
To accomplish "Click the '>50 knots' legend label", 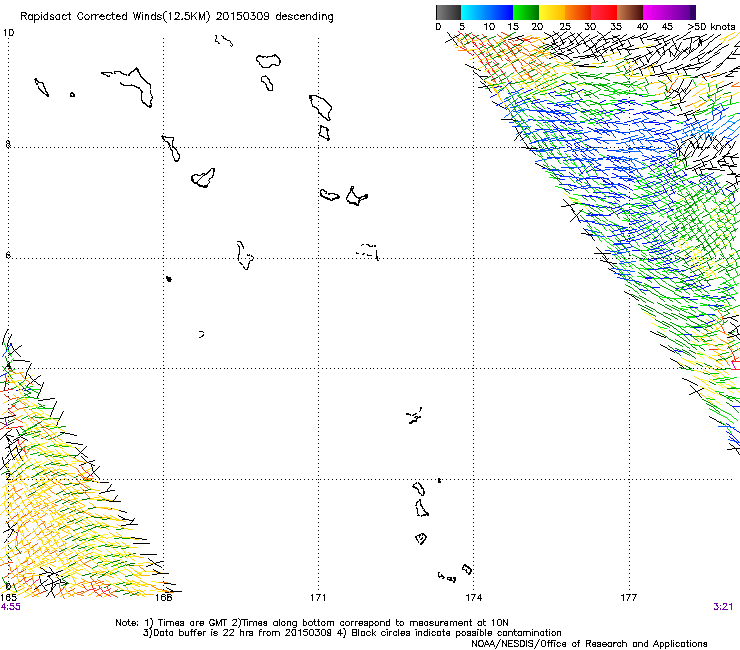I will coord(712,26).
